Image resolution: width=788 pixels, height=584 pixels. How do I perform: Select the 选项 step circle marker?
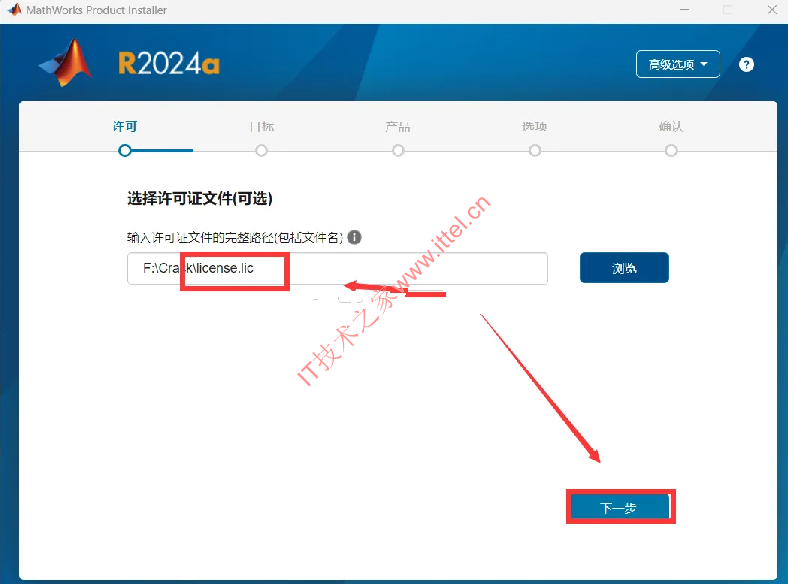[x=535, y=150]
